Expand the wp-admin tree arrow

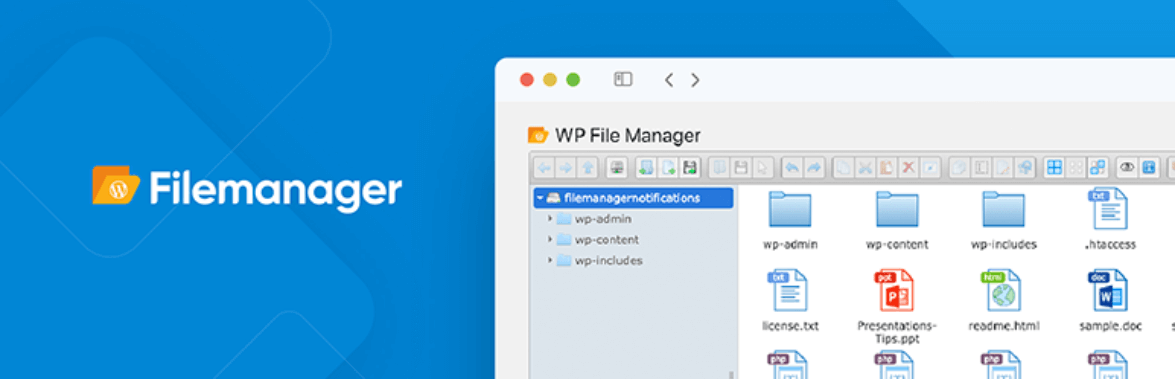tap(549, 219)
